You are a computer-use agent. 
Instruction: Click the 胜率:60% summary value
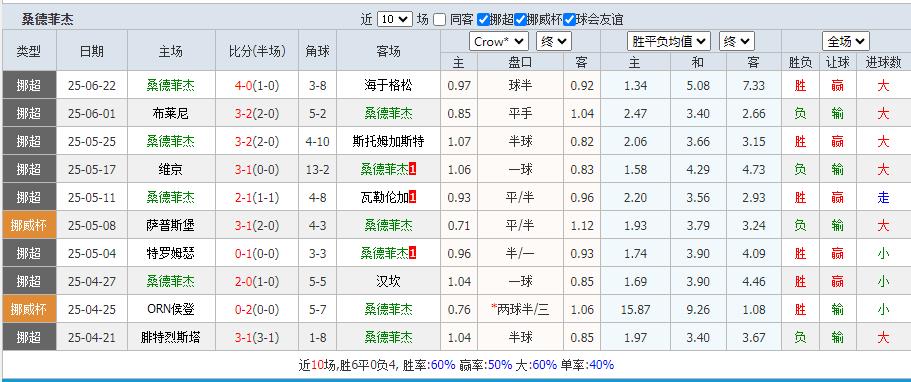(x=429, y=365)
